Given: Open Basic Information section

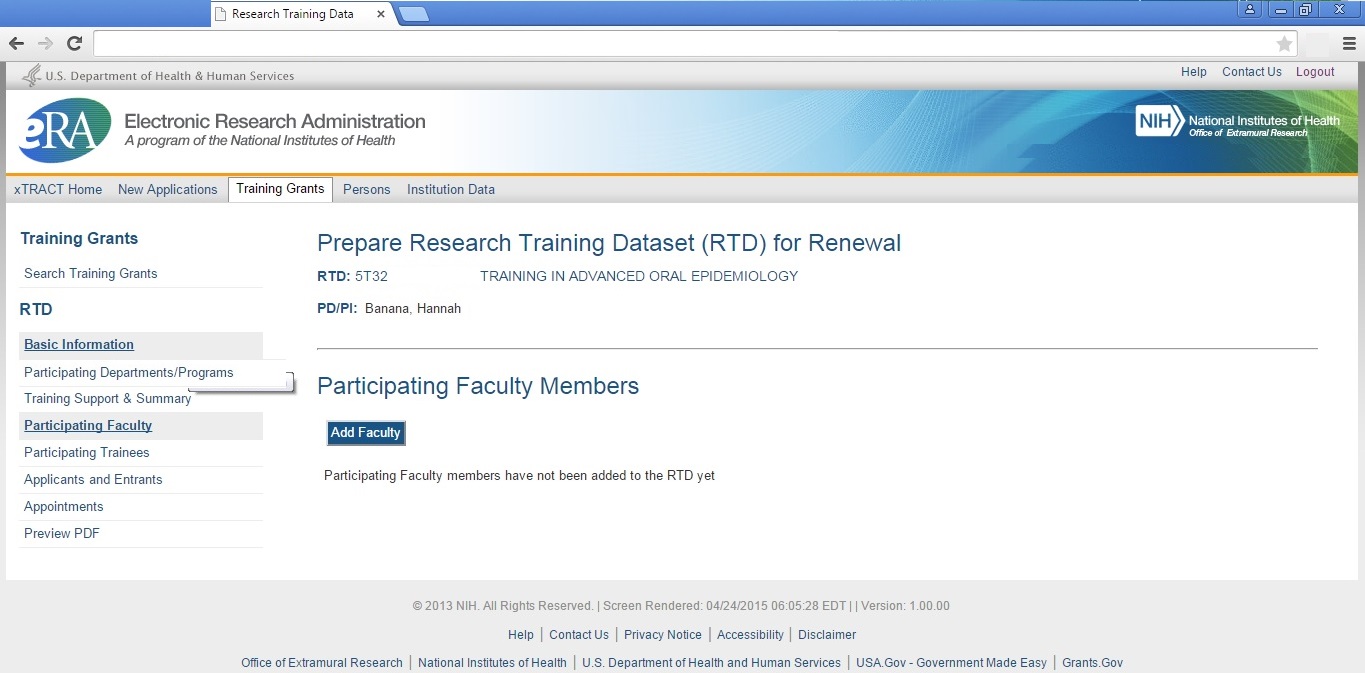Looking at the screenshot, I should (79, 344).
